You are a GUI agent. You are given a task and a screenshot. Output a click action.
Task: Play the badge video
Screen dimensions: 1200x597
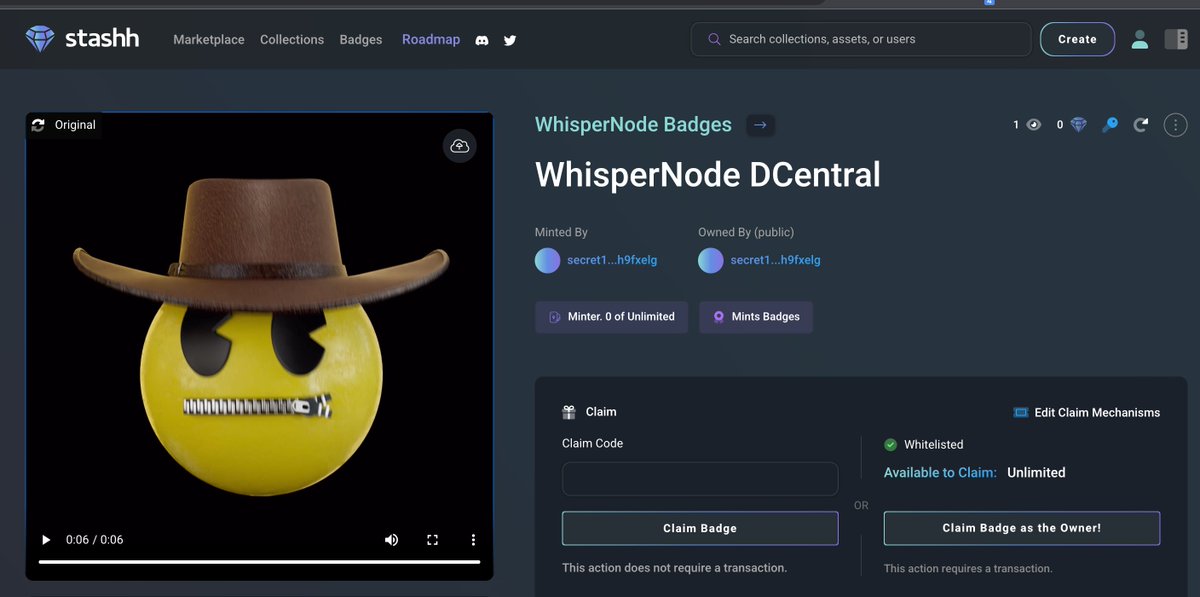pos(46,540)
